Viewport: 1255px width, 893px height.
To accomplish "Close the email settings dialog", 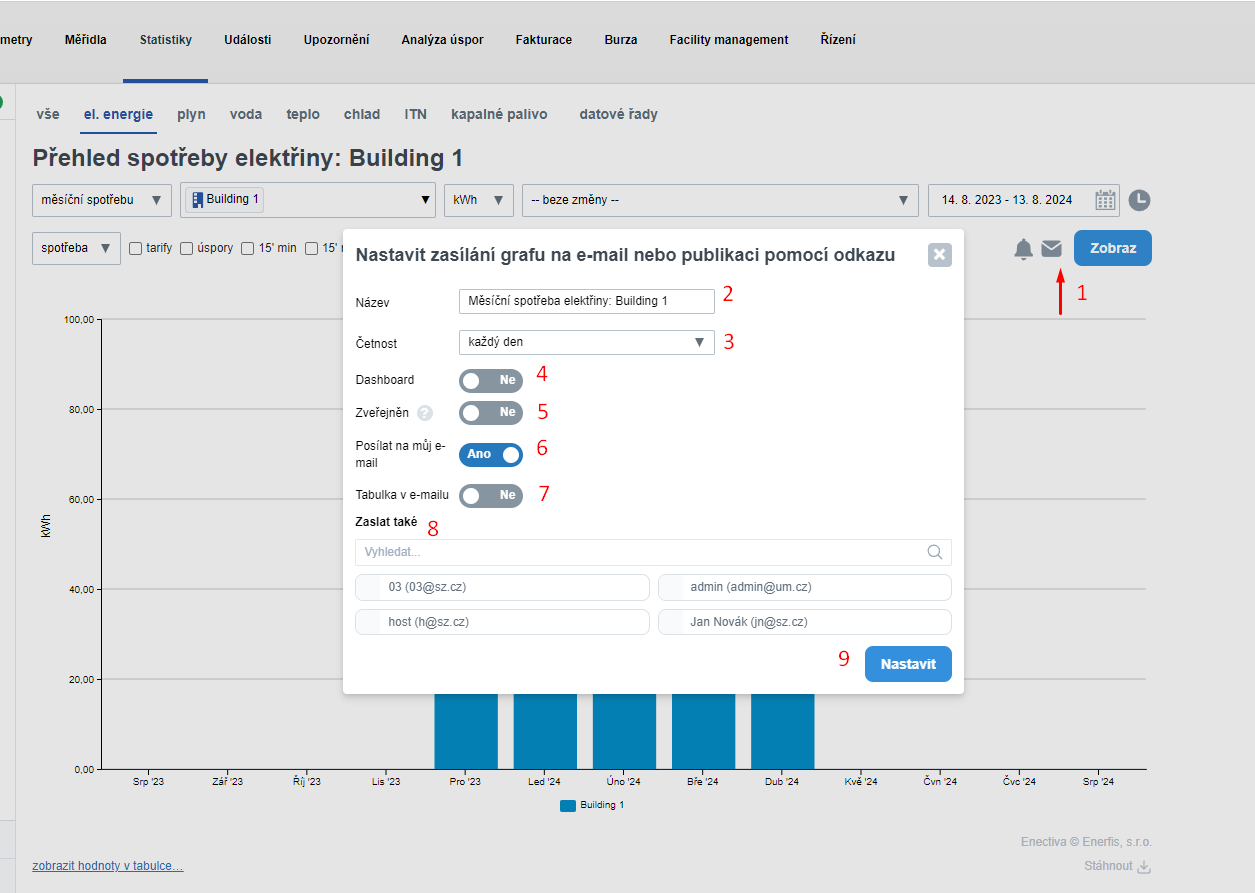I will coord(939,255).
